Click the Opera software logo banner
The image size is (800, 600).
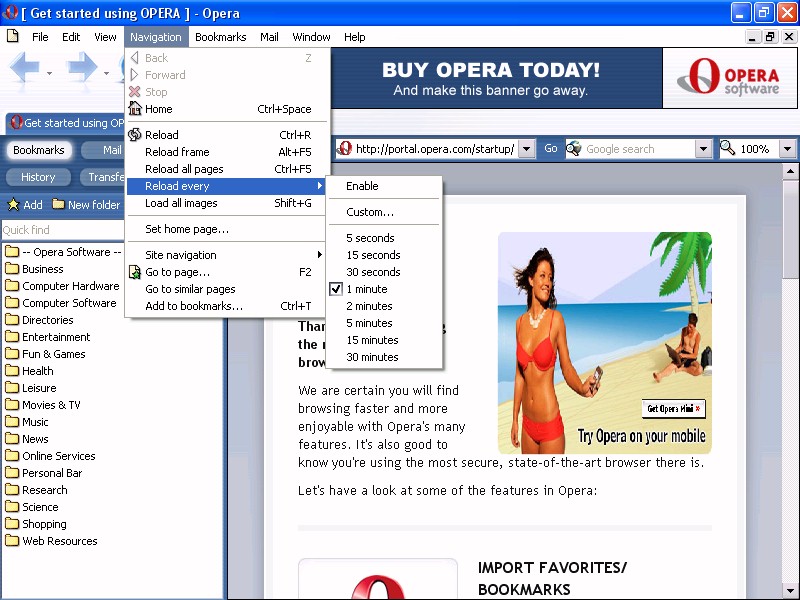tap(730, 78)
